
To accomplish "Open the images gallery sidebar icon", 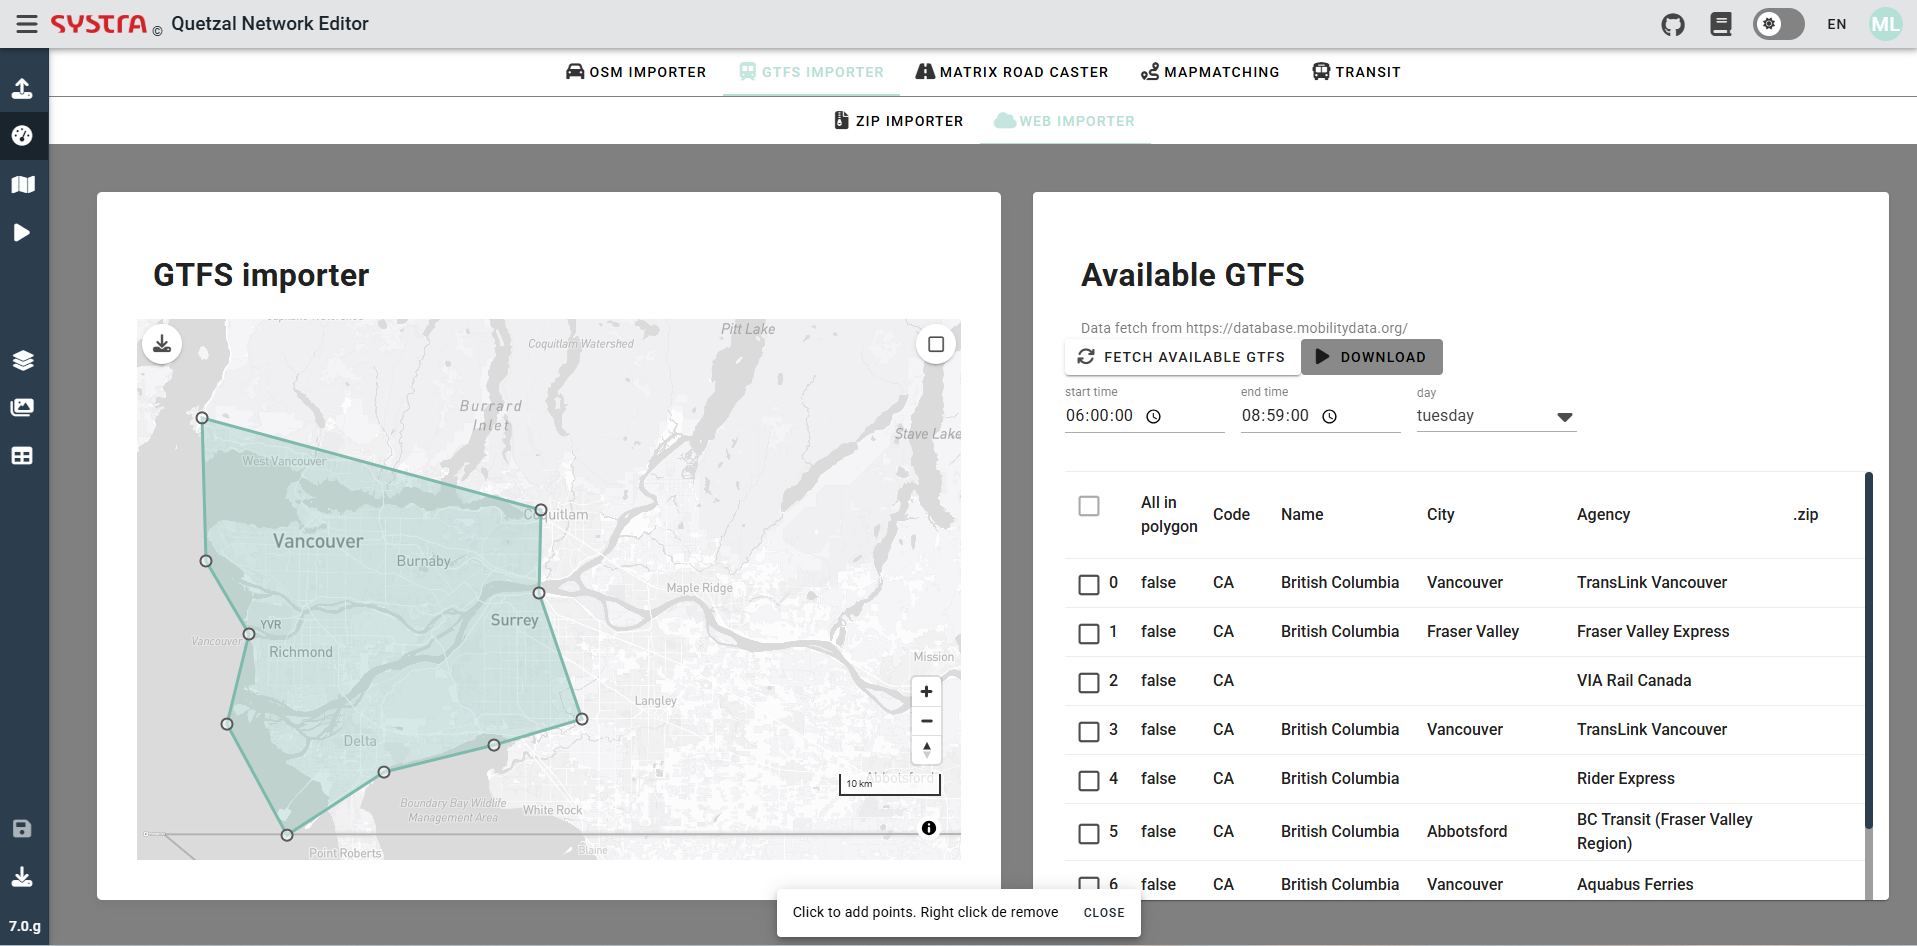I will coord(22,407).
